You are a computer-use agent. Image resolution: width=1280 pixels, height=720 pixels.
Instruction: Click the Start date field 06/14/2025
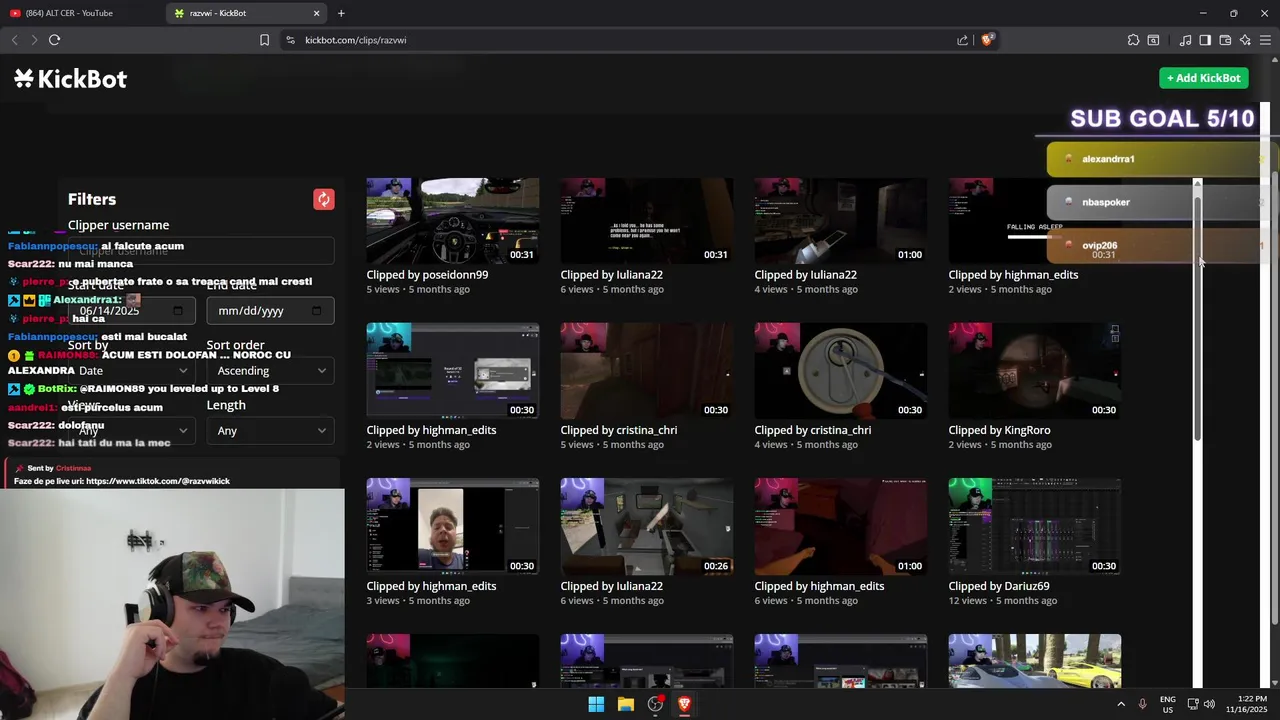(132, 311)
